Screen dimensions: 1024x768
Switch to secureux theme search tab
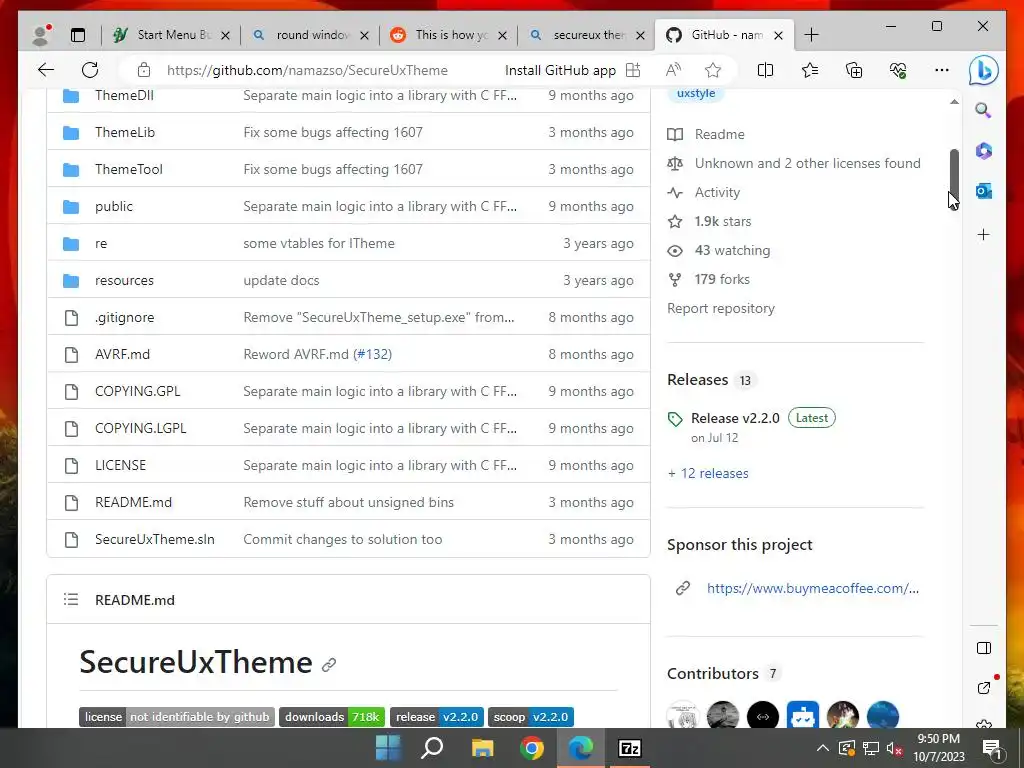pyautogui.click(x=588, y=35)
